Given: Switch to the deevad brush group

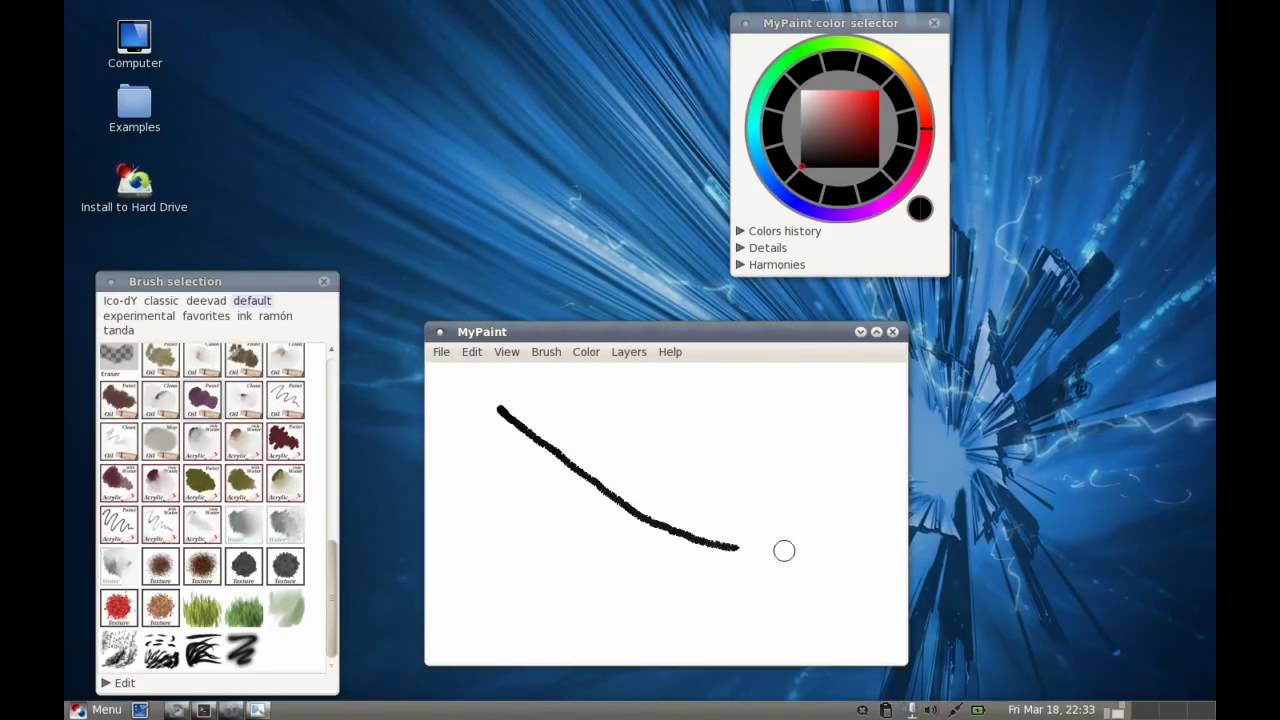Looking at the screenshot, I should 206,301.
